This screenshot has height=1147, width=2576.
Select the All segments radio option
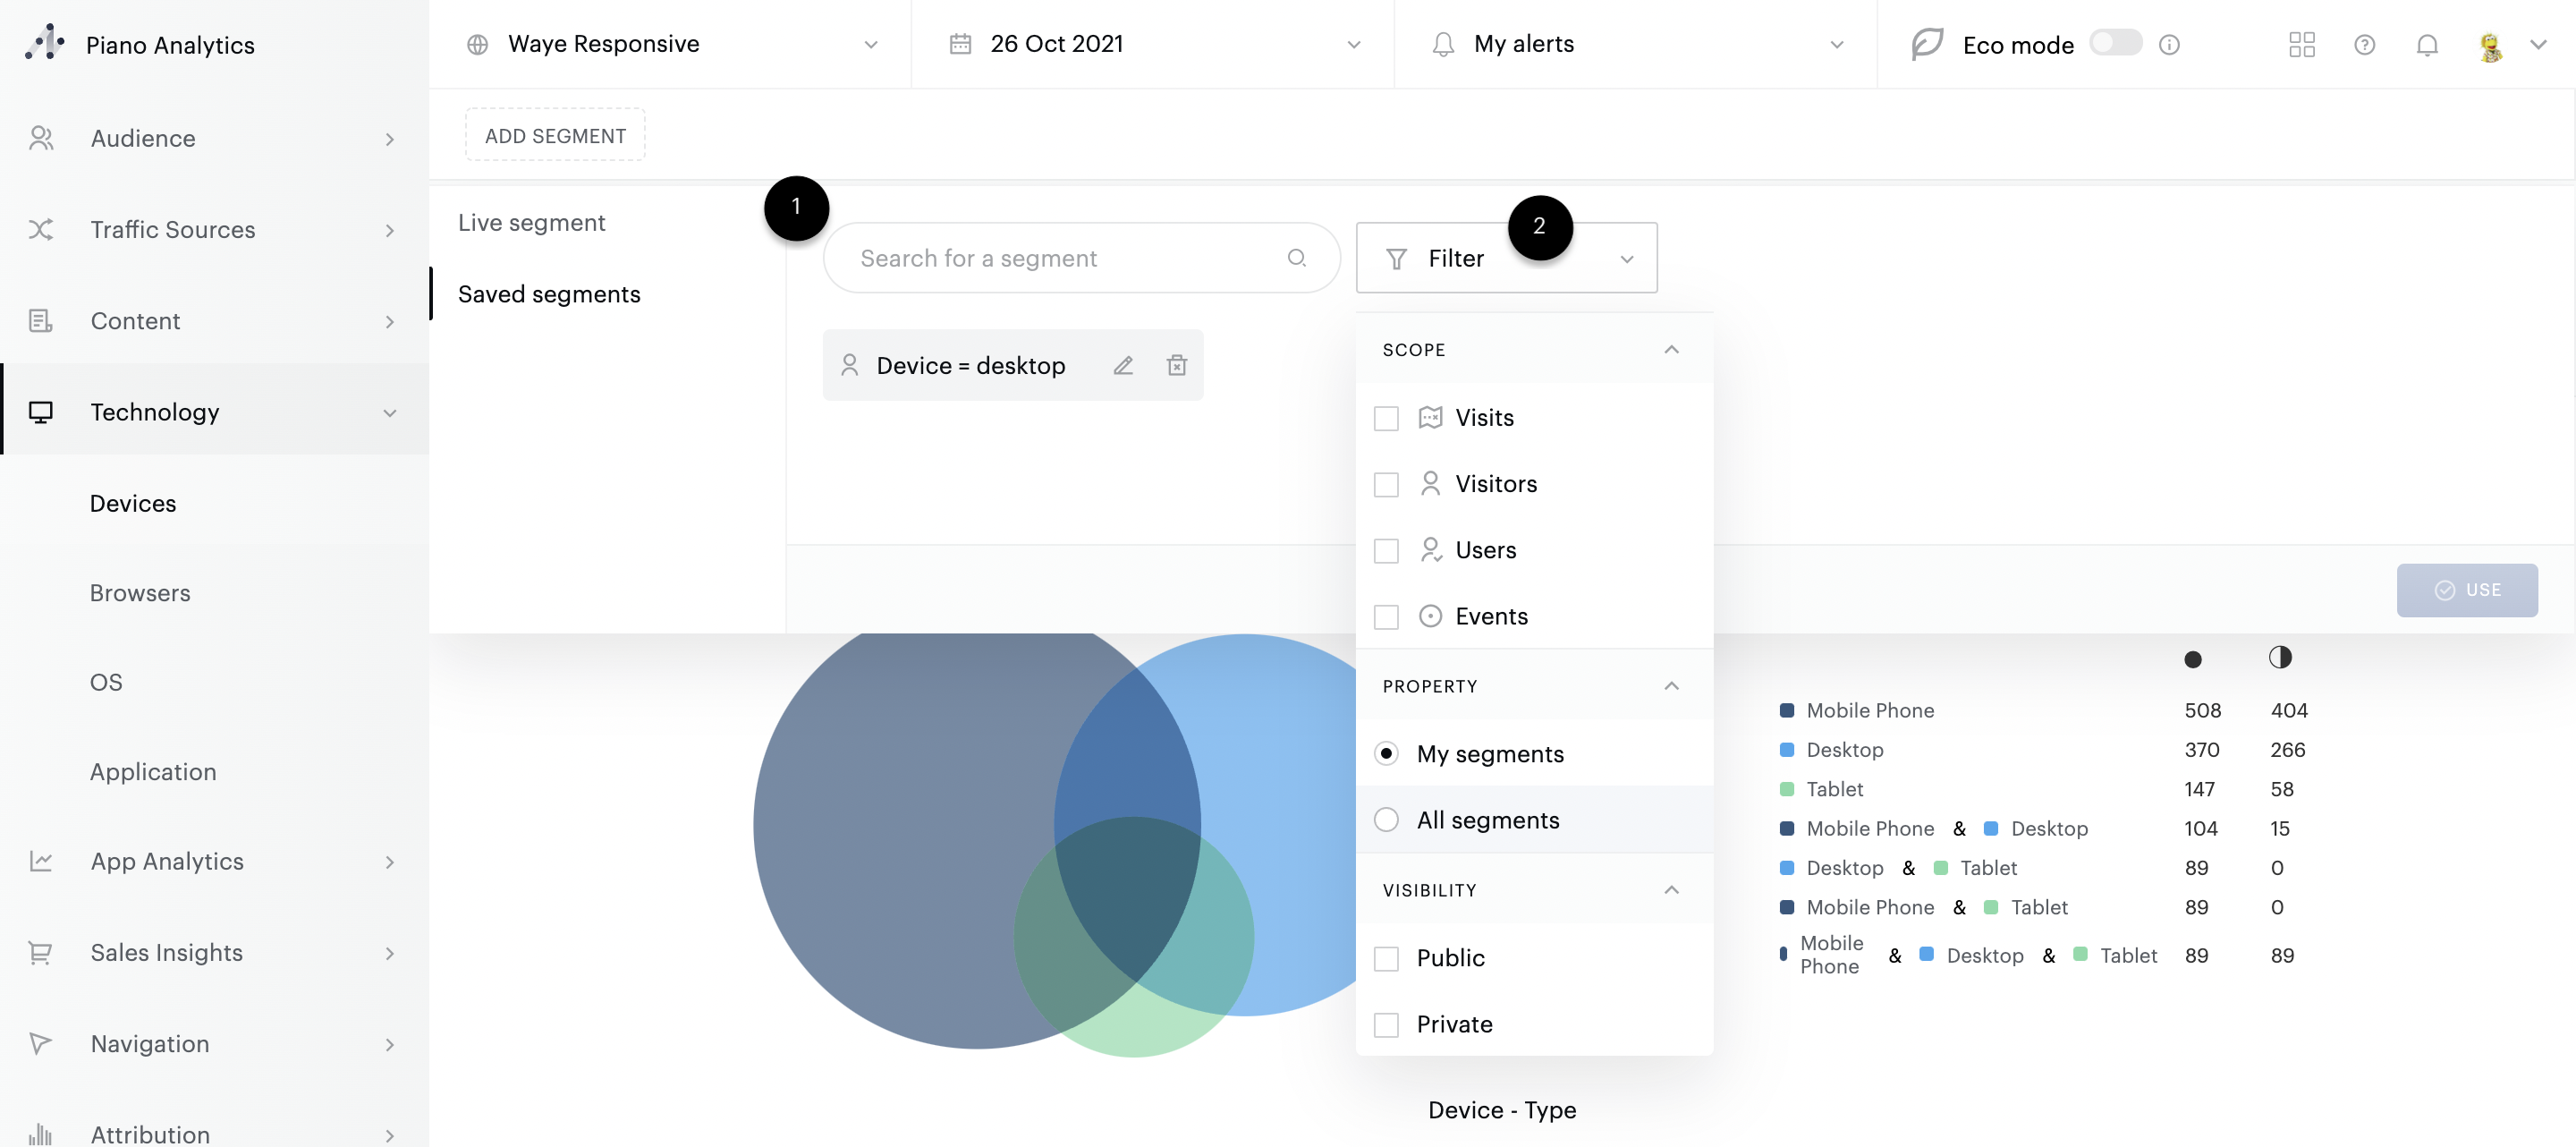pos(1386,820)
